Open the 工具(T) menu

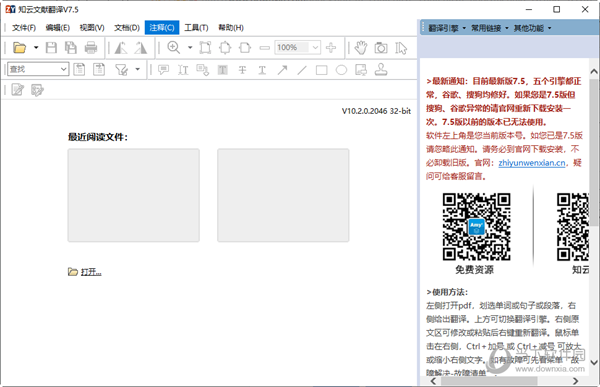click(196, 28)
